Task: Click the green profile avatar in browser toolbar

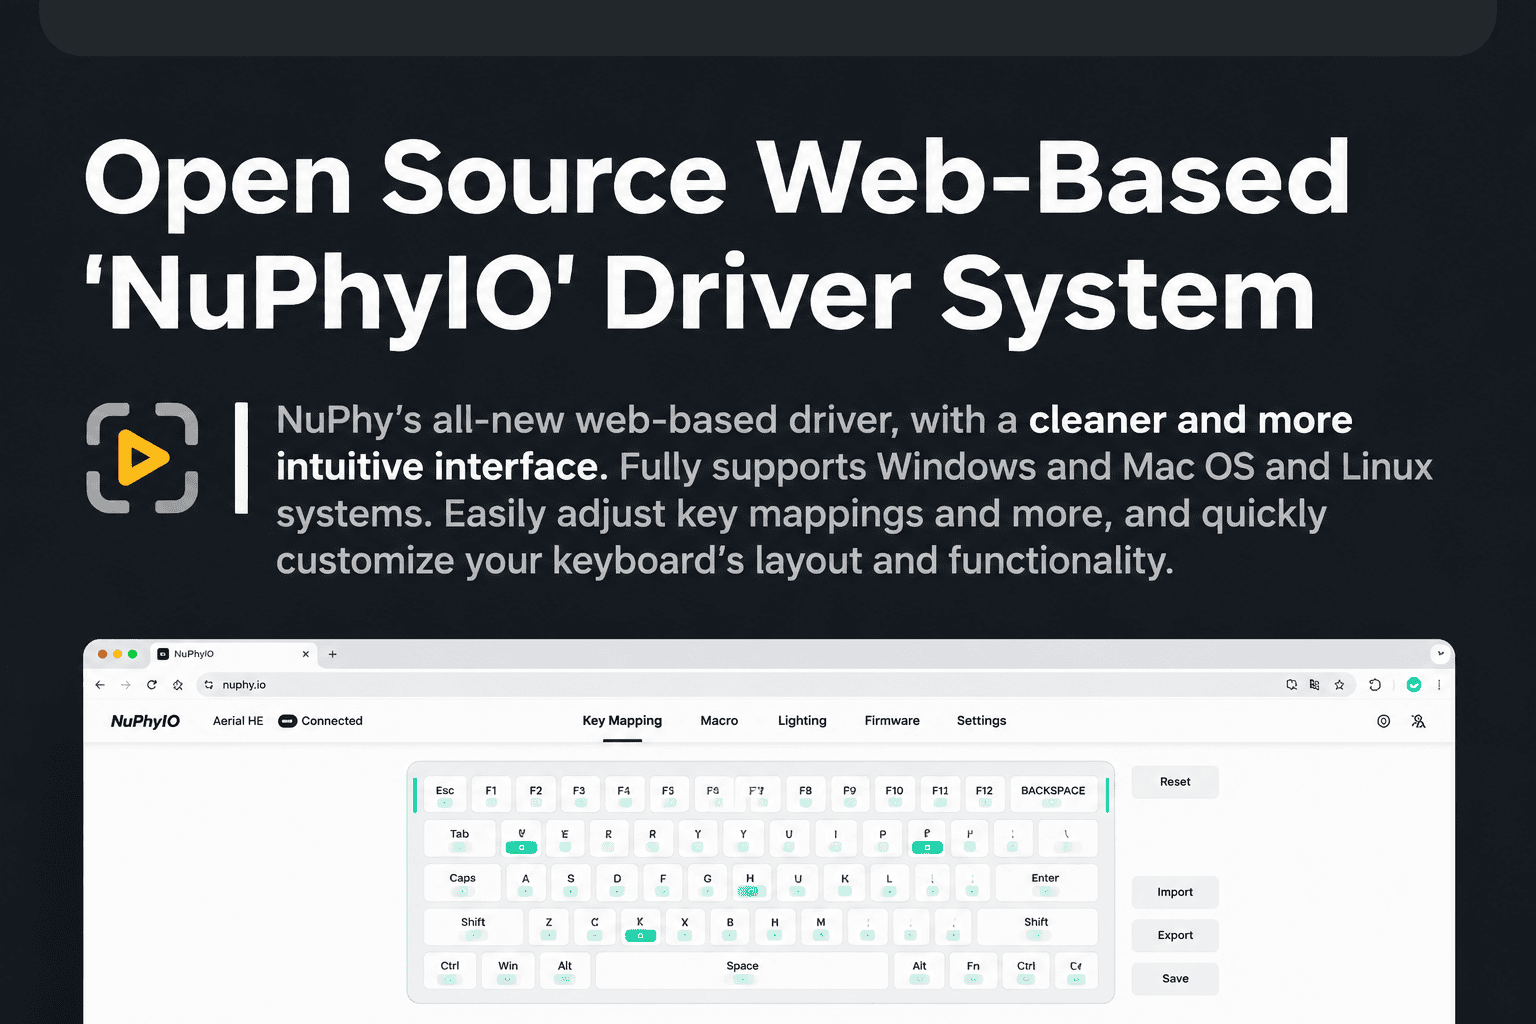Action: pos(1414,685)
